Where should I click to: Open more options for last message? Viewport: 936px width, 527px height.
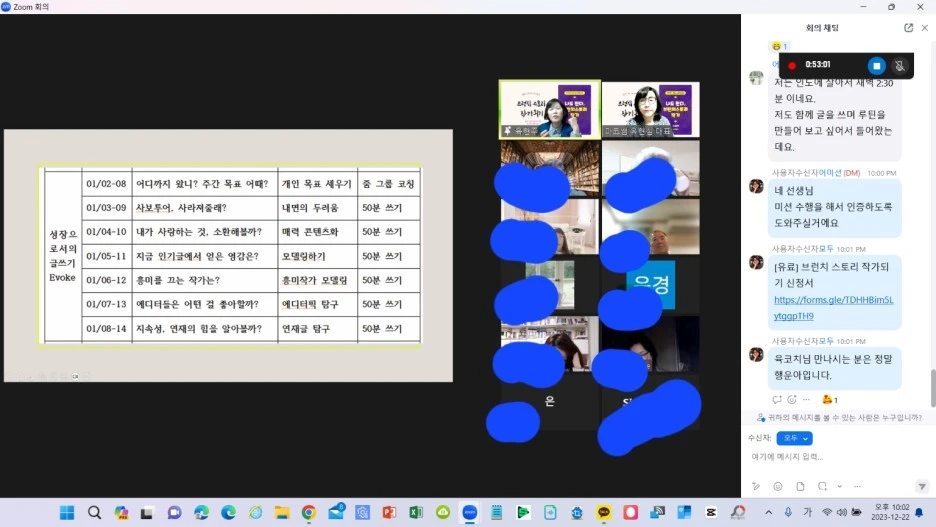tap(806, 399)
